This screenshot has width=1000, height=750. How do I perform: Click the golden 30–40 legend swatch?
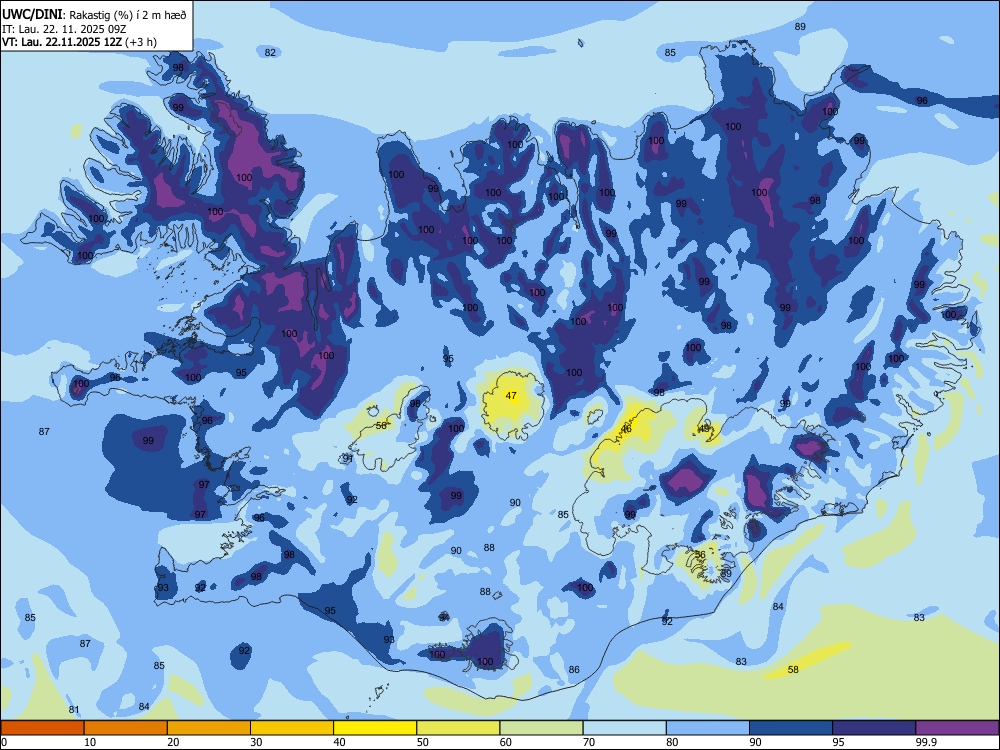click(x=292, y=728)
